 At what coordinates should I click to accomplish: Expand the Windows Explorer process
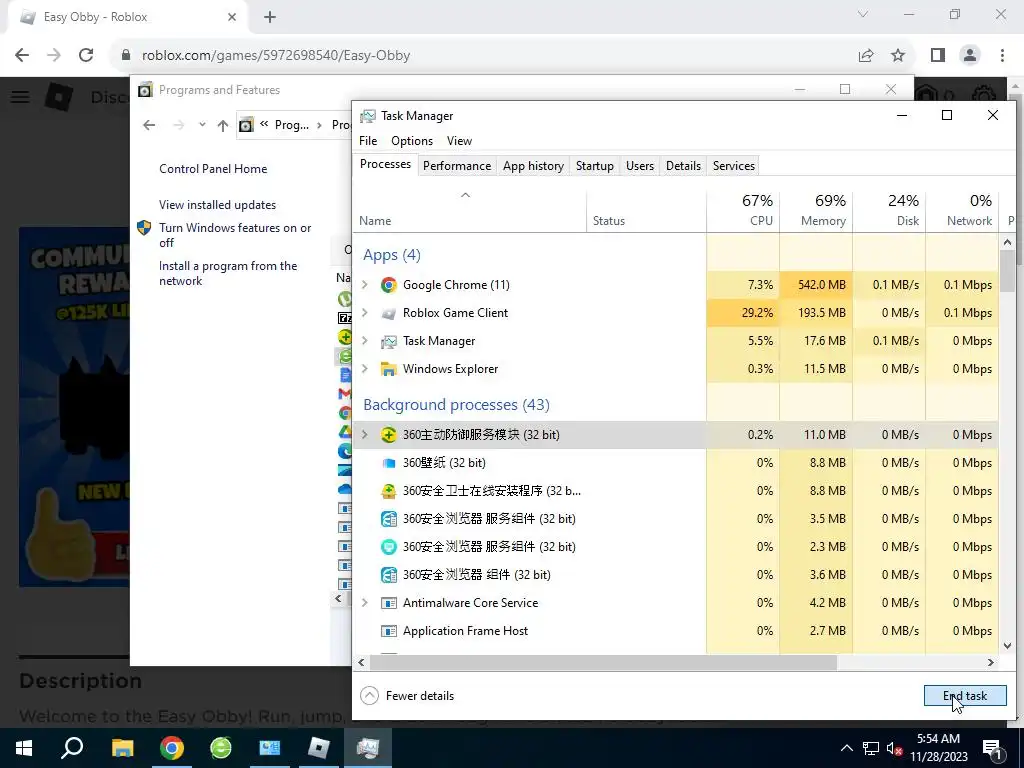point(365,369)
